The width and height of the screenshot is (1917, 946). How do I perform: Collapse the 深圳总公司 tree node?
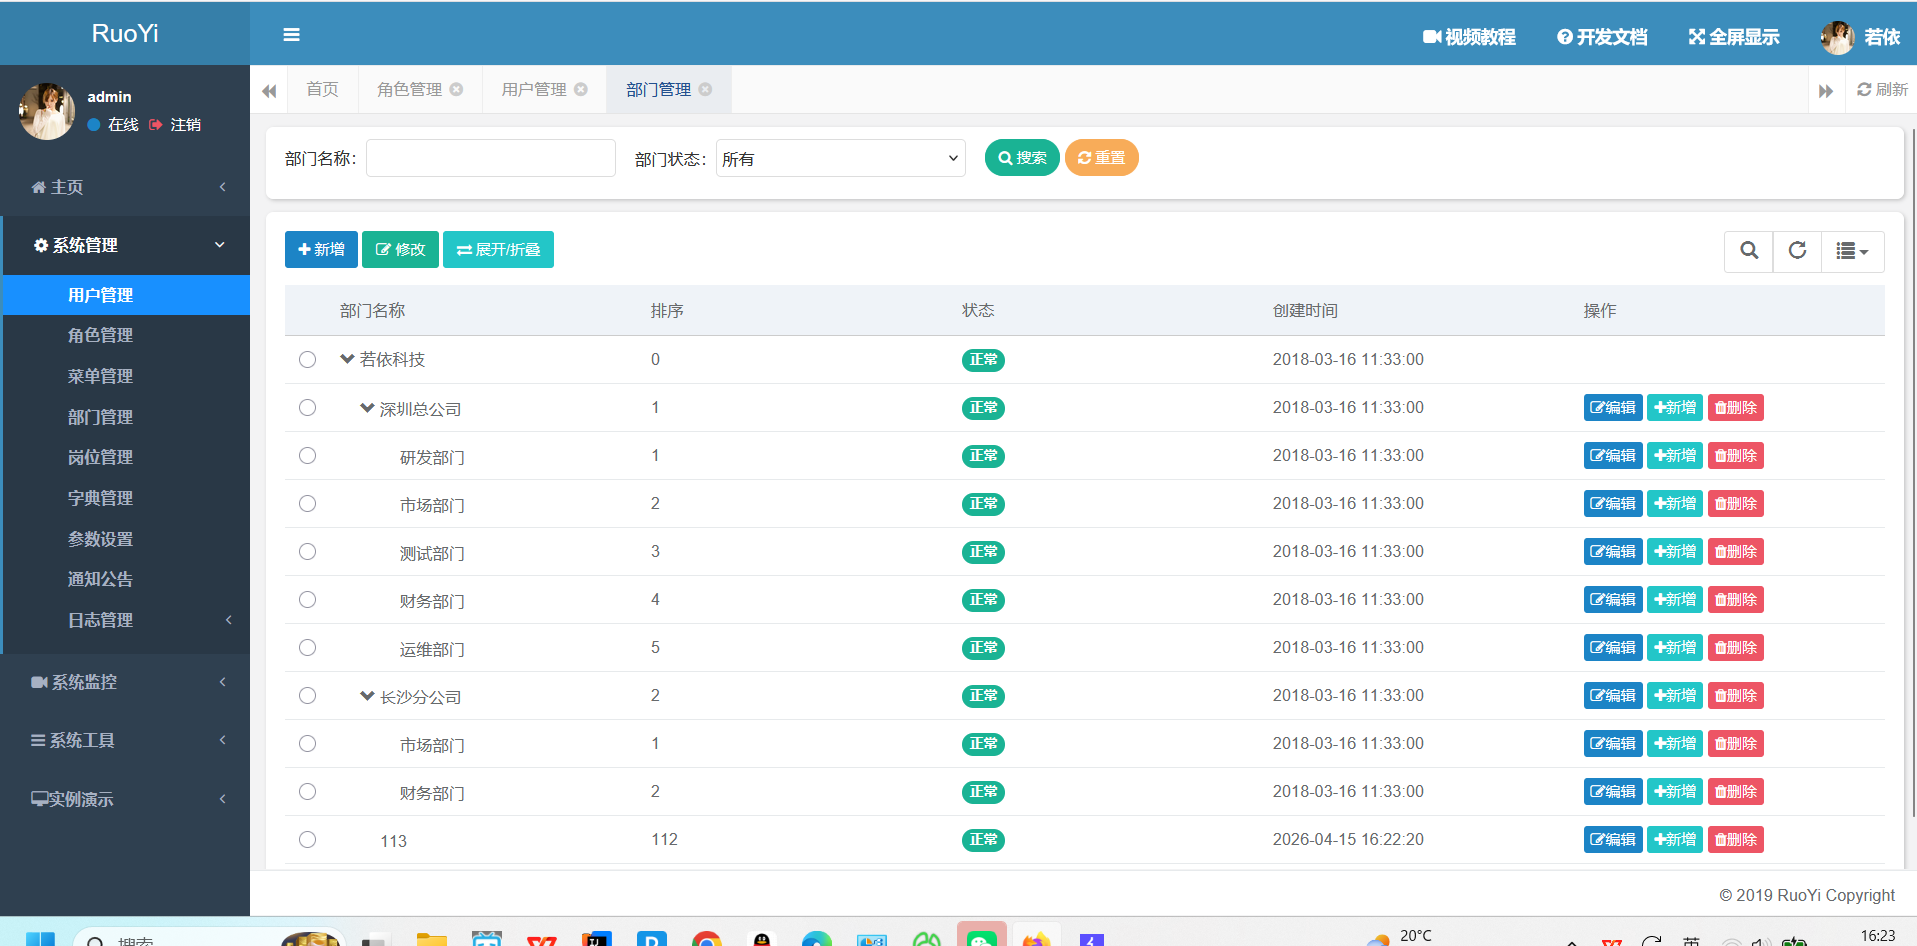tap(367, 407)
